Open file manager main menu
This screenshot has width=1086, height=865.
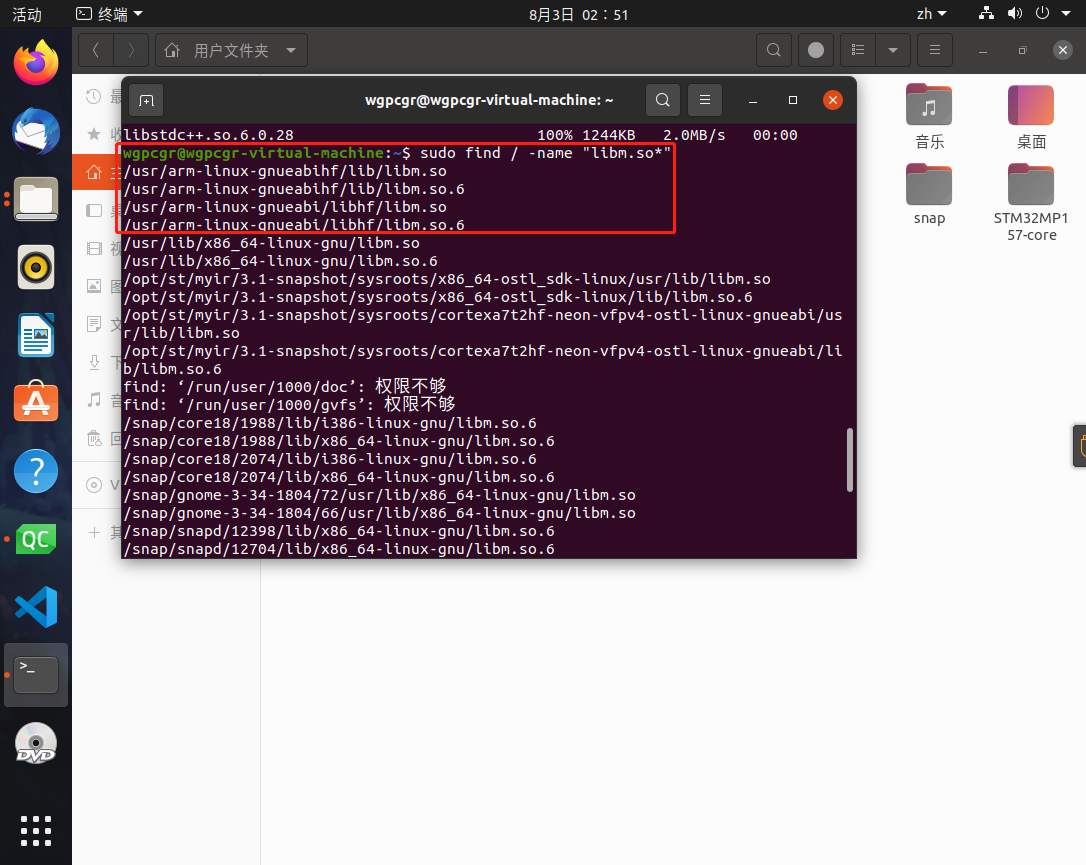pos(935,50)
